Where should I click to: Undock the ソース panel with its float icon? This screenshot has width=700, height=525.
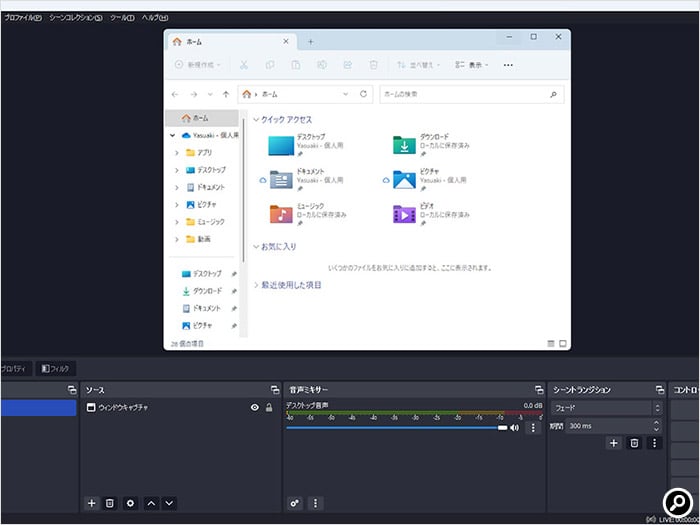(275, 390)
